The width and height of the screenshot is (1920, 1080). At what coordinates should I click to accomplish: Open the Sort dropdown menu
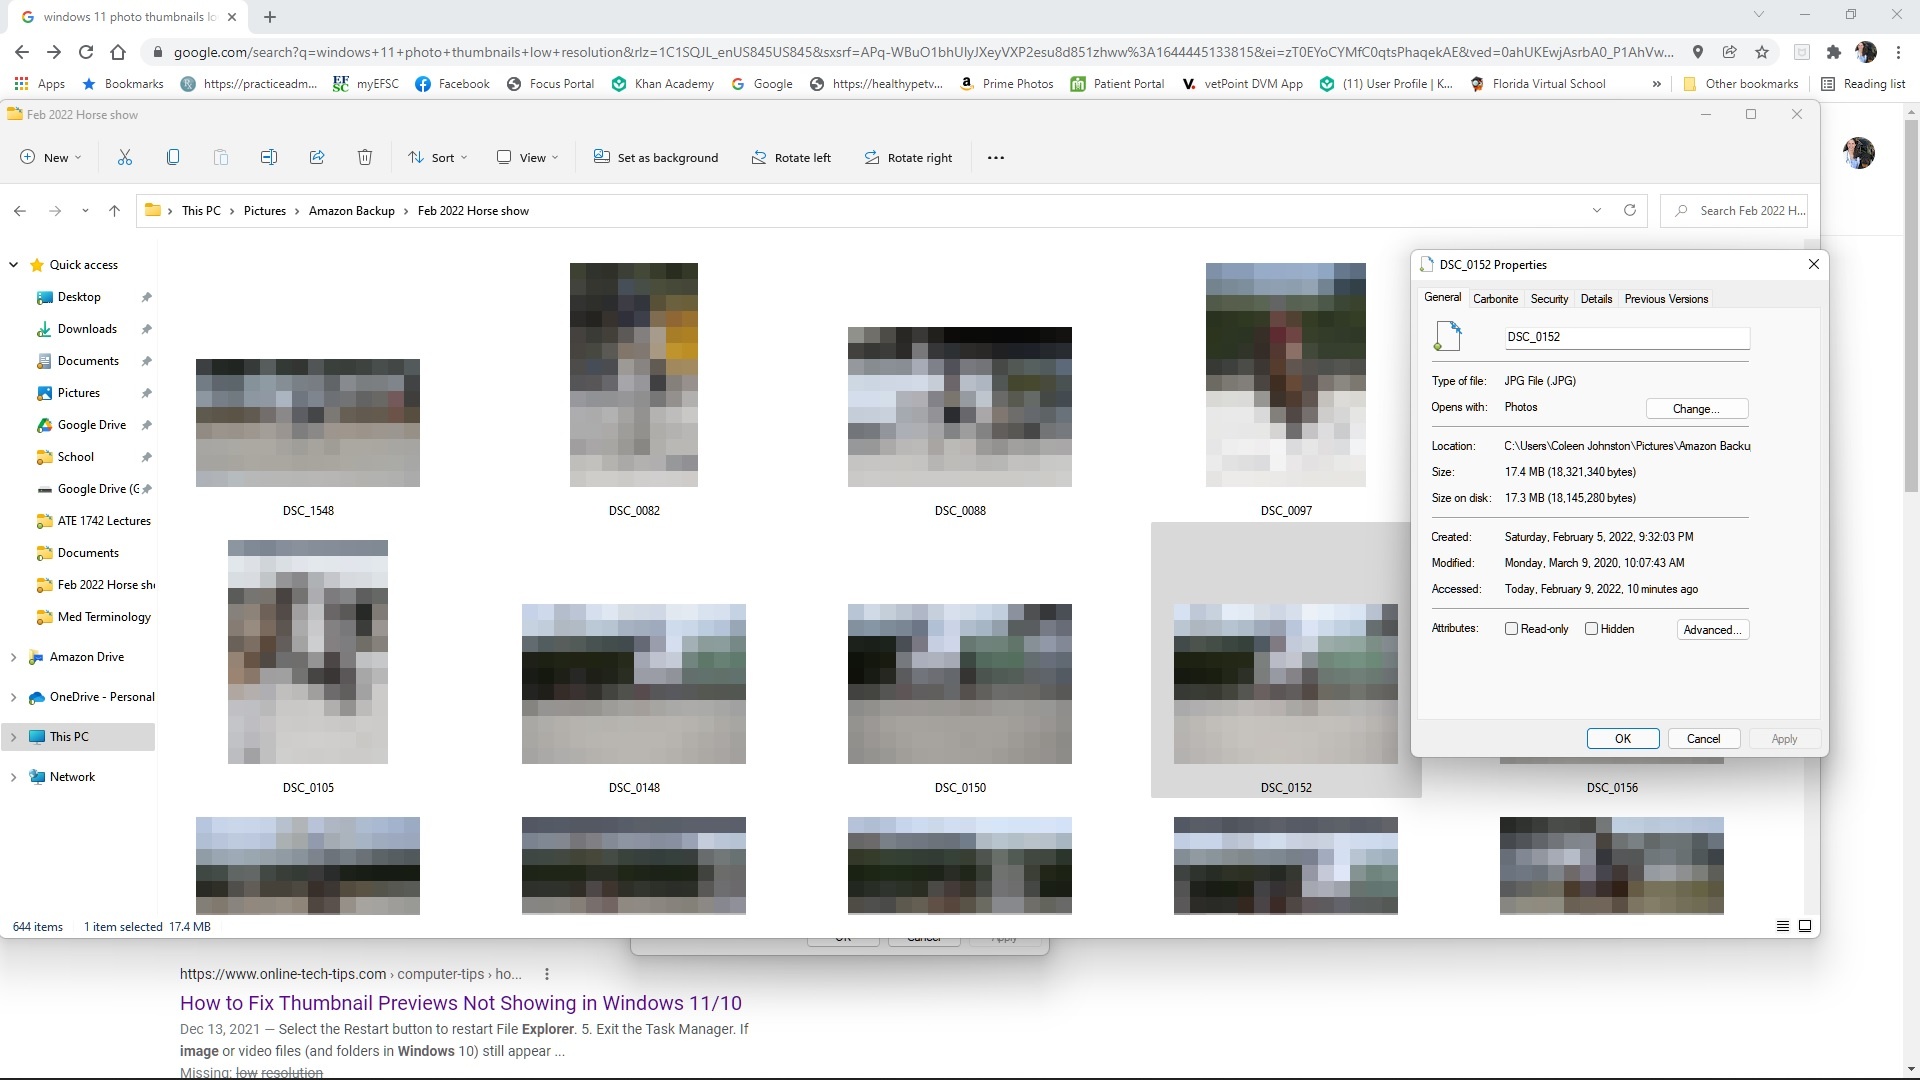(438, 157)
